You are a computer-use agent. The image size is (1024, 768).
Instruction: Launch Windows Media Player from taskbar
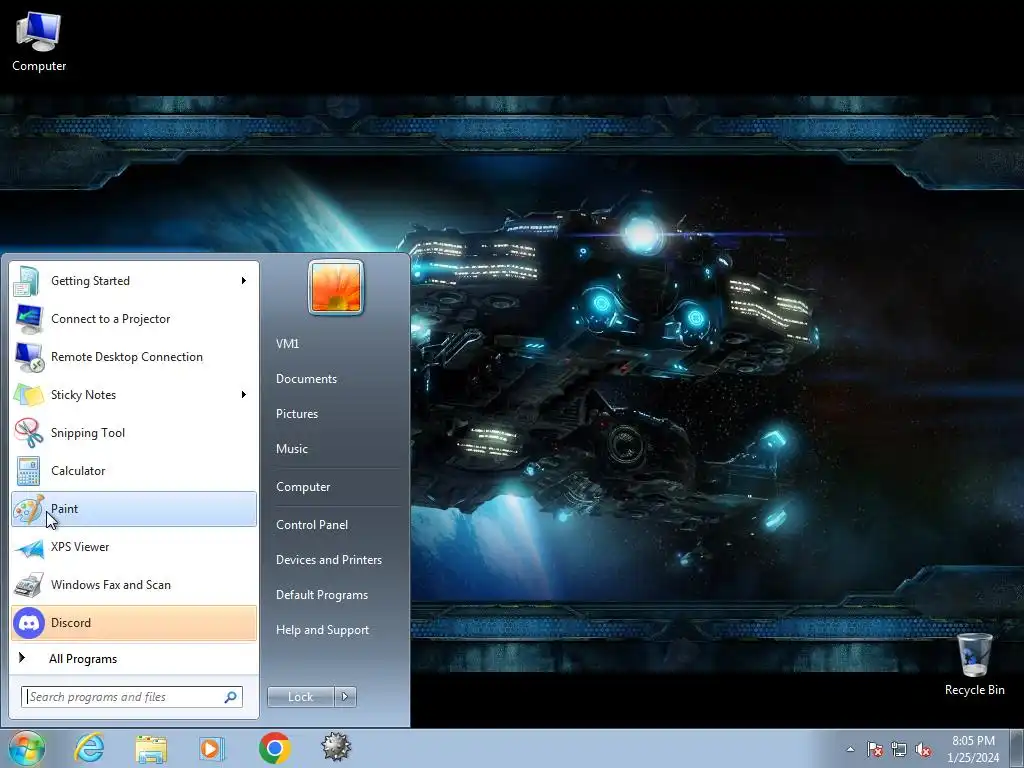(211, 748)
